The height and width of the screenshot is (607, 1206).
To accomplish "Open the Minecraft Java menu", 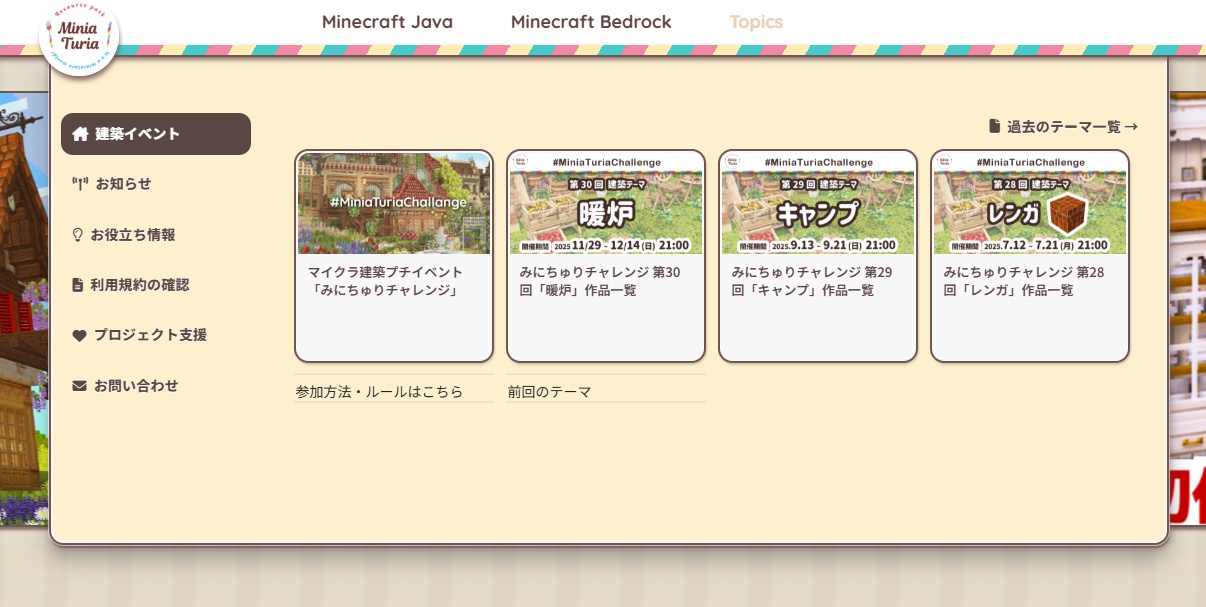I will pyautogui.click(x=387, y=22).
